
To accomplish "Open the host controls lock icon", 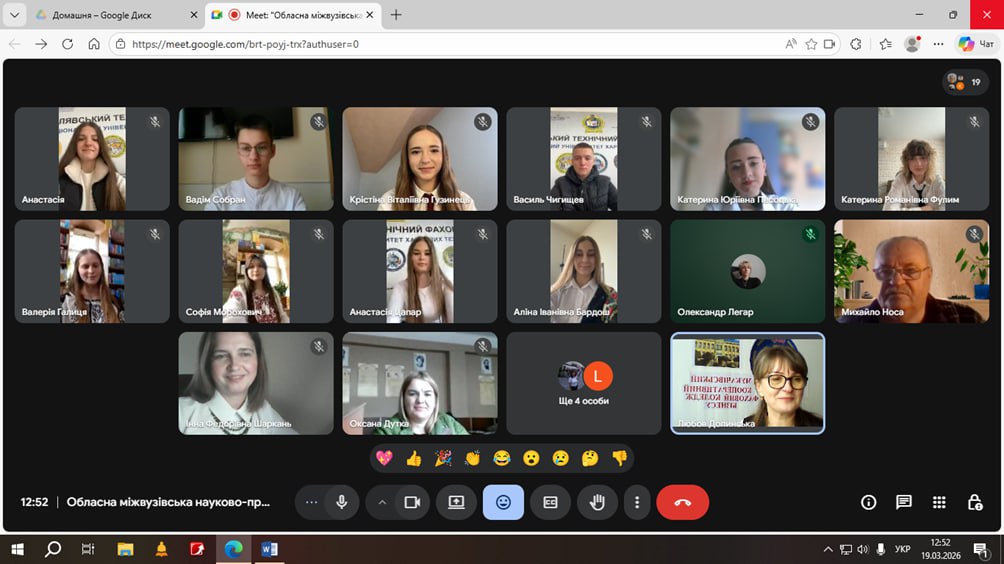I will 974,502.
